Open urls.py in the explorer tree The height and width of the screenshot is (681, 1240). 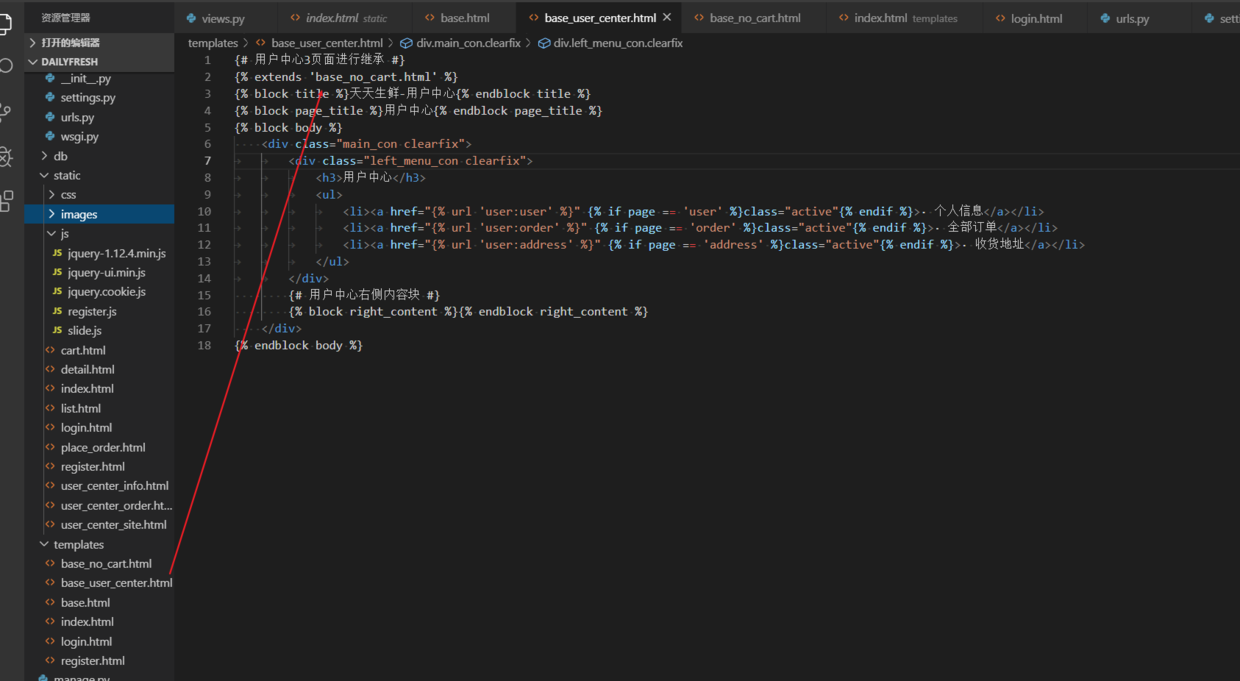(x=77, y=117)
